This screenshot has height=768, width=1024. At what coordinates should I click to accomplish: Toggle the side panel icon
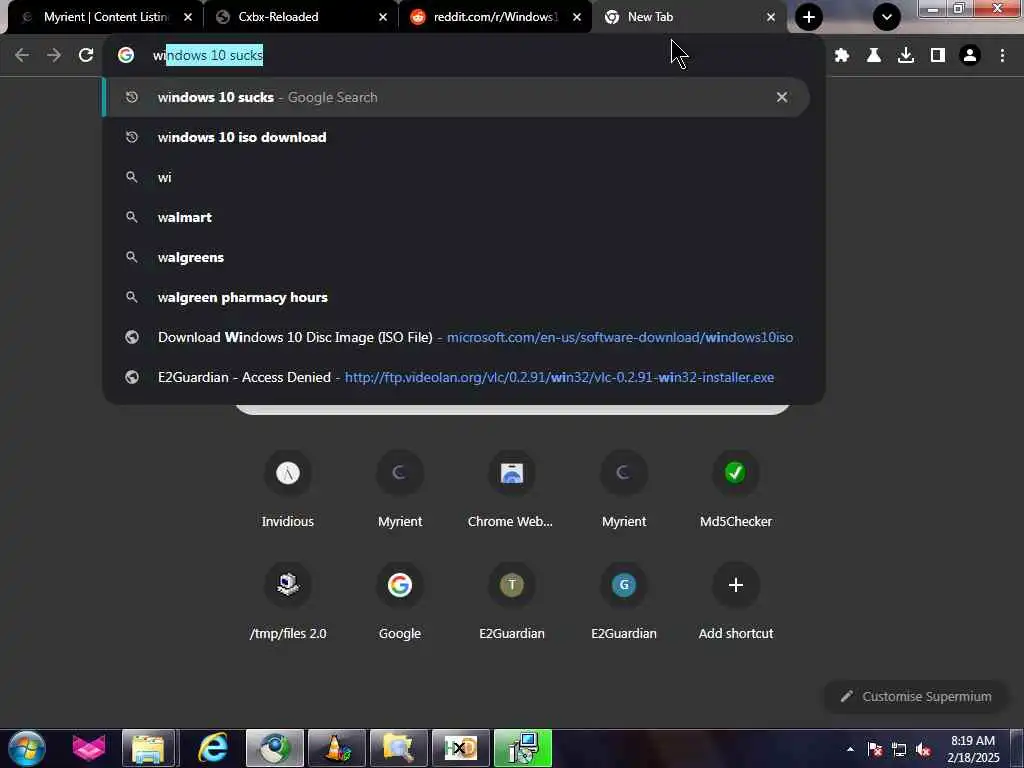pos(938,56)
